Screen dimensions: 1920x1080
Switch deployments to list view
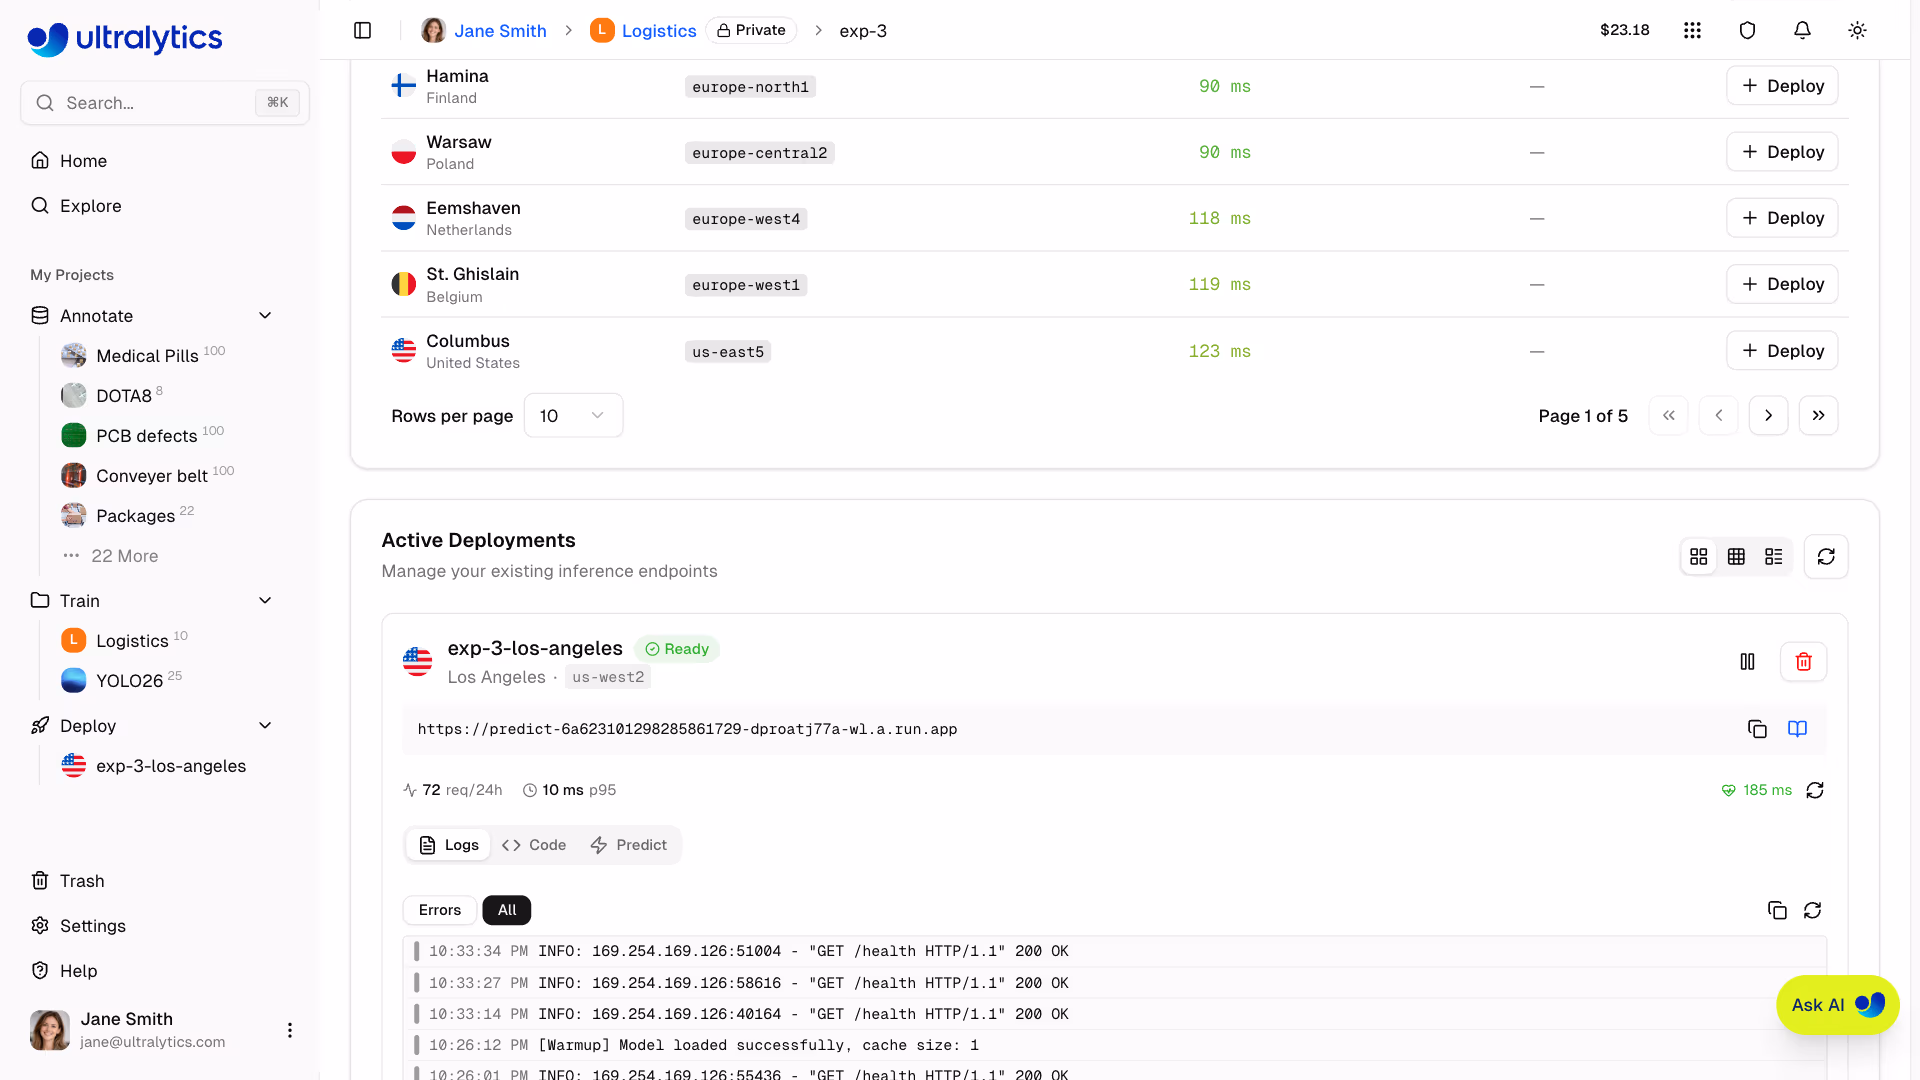coord(1774,556)
